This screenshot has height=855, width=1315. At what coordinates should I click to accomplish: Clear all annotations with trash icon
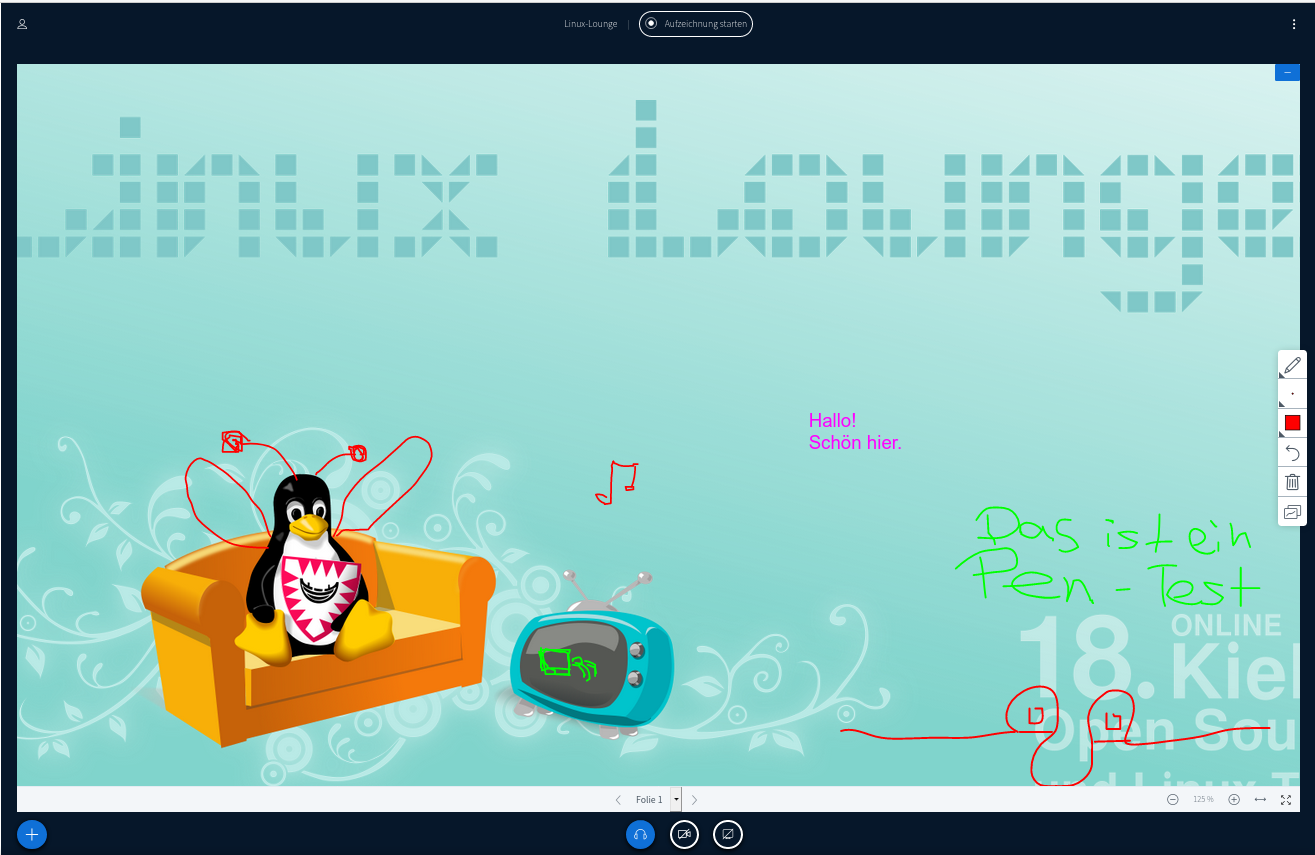point(1292,482)
